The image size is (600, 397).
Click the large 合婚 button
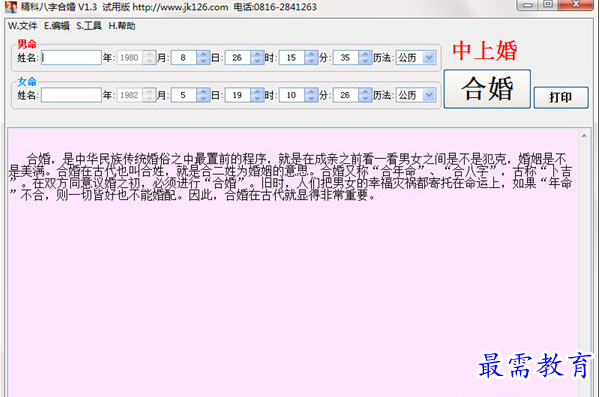coord(487,89)
